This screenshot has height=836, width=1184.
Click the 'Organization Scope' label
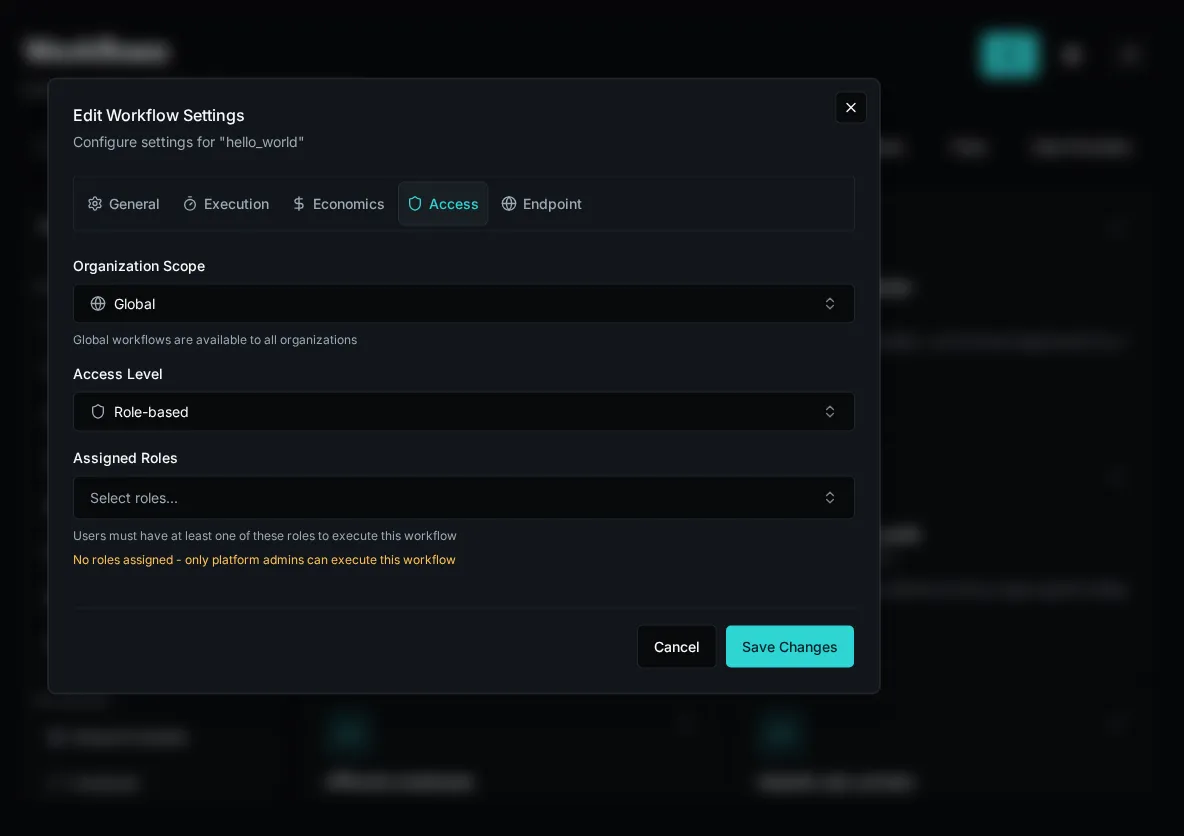click(x=139, y=266)
